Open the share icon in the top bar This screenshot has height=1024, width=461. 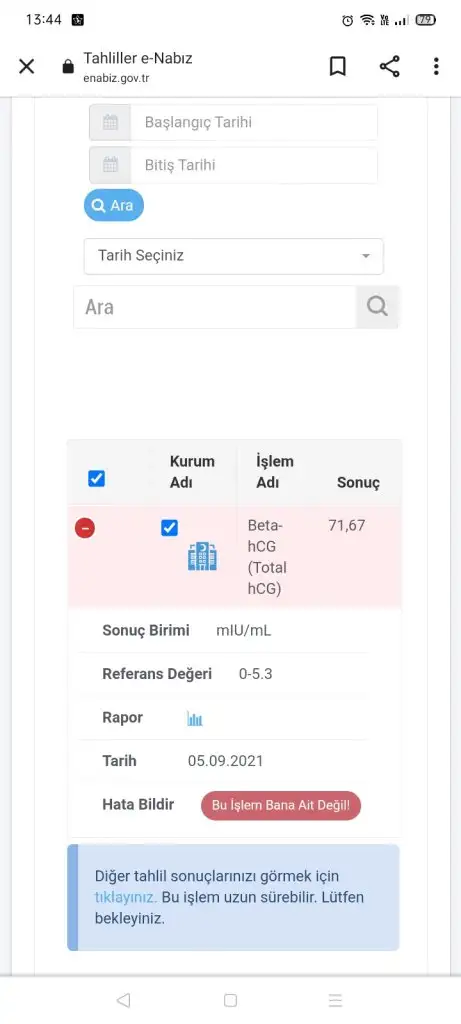389,66
